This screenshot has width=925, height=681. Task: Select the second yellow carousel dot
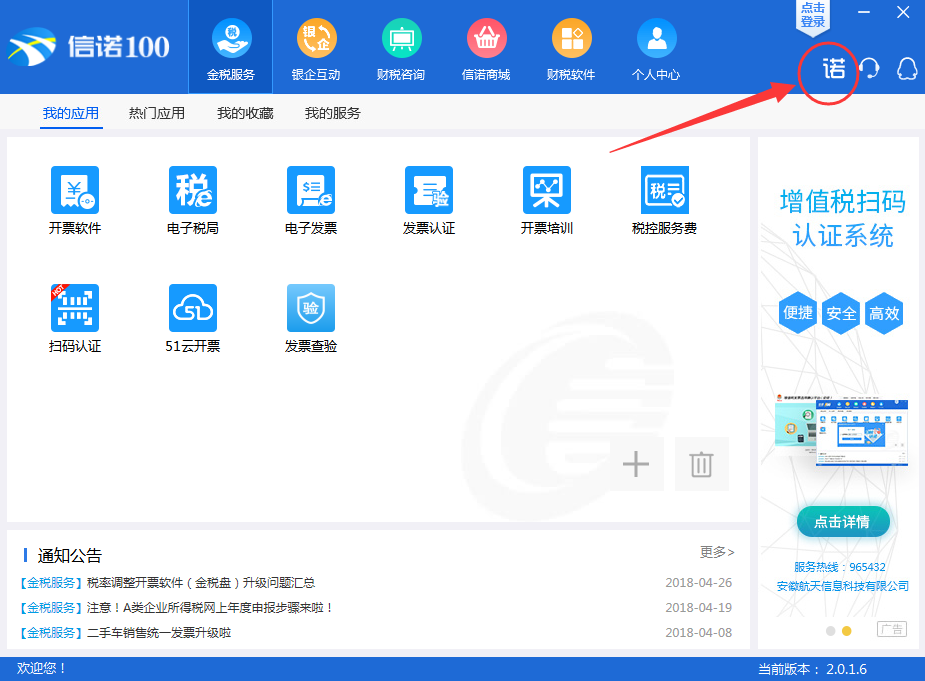click(847, 631)
